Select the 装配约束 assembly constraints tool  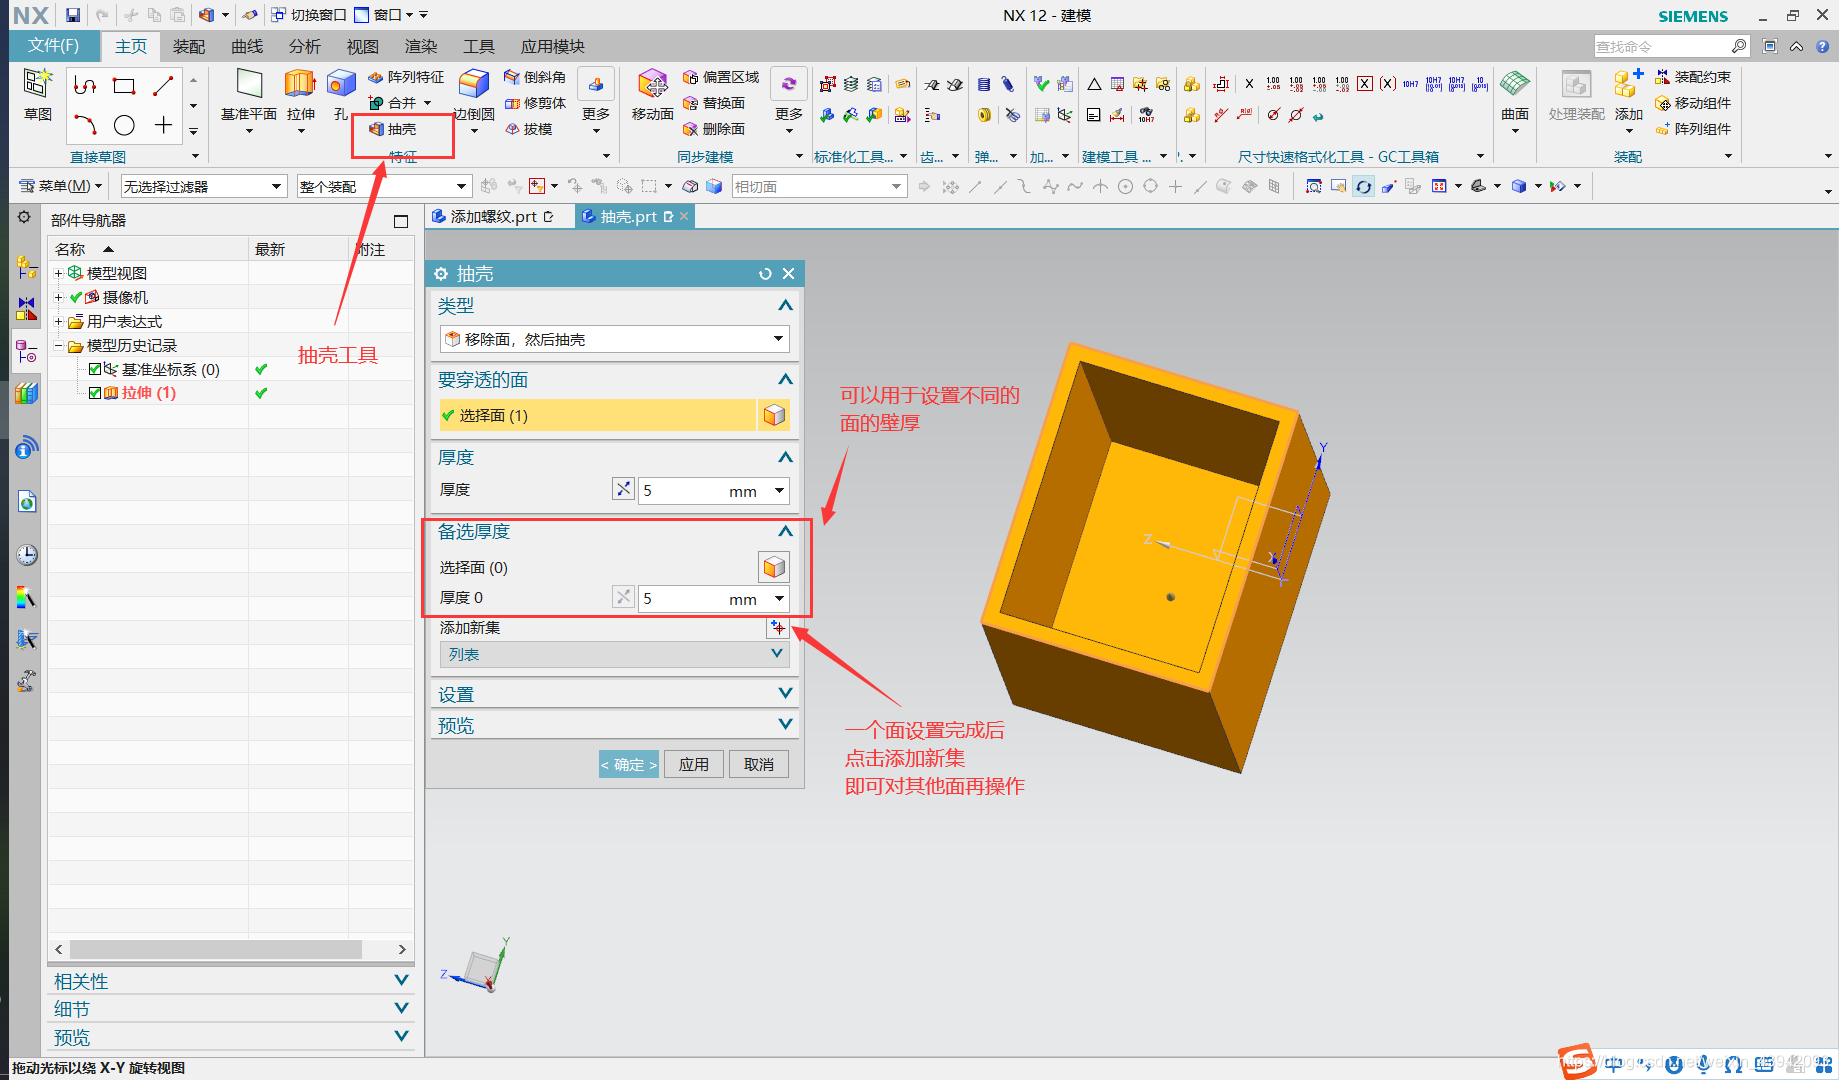pos(1693,77)
